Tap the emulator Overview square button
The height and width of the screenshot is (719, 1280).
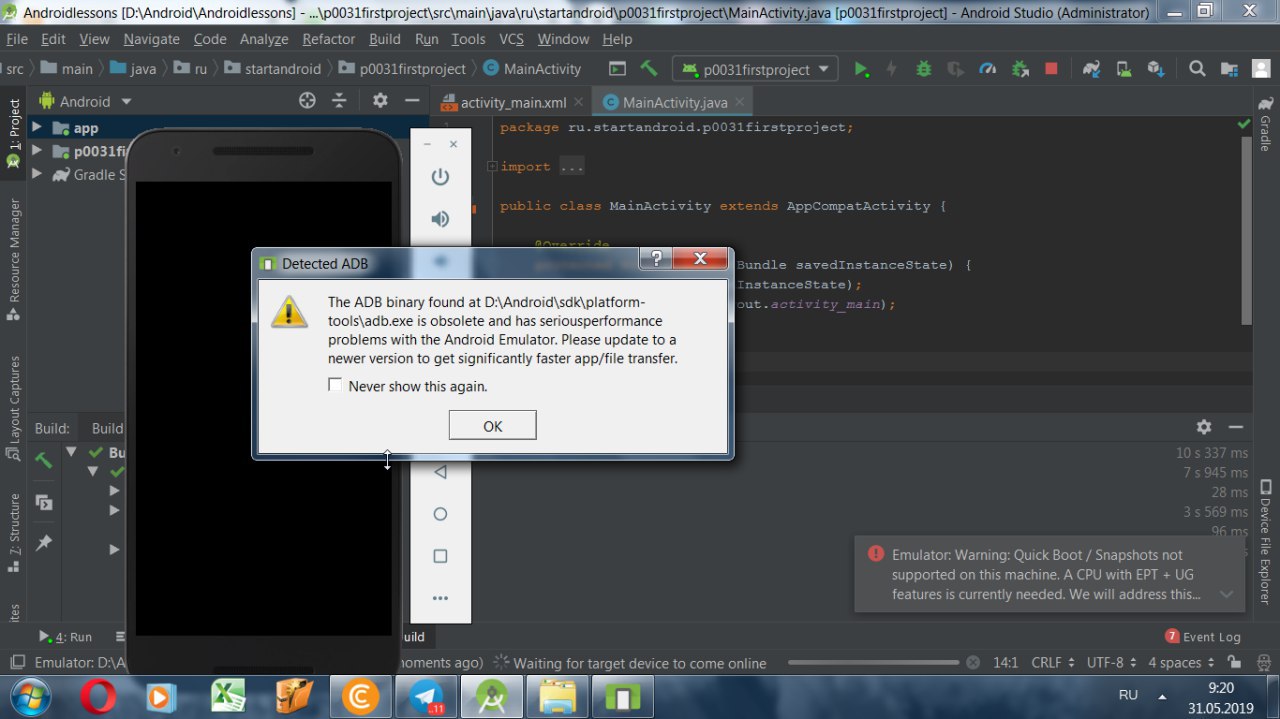click(x=440, y=556)
